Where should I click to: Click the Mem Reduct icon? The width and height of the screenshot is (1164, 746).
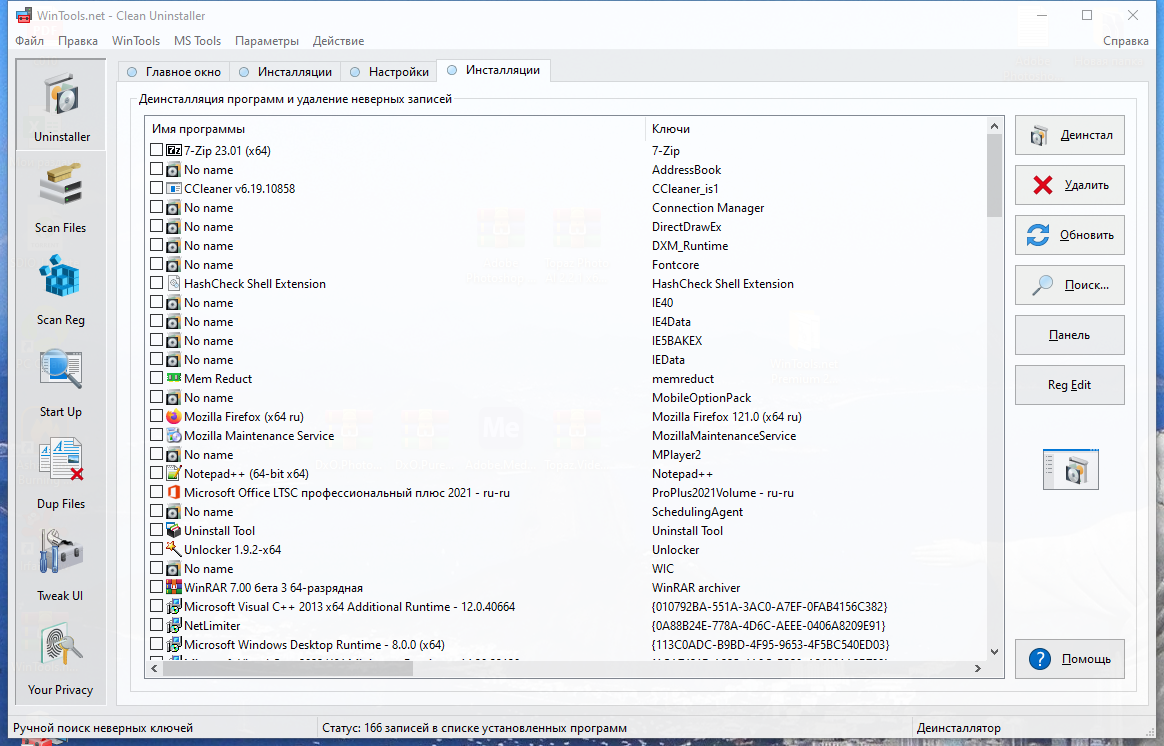tap(174, 379)
